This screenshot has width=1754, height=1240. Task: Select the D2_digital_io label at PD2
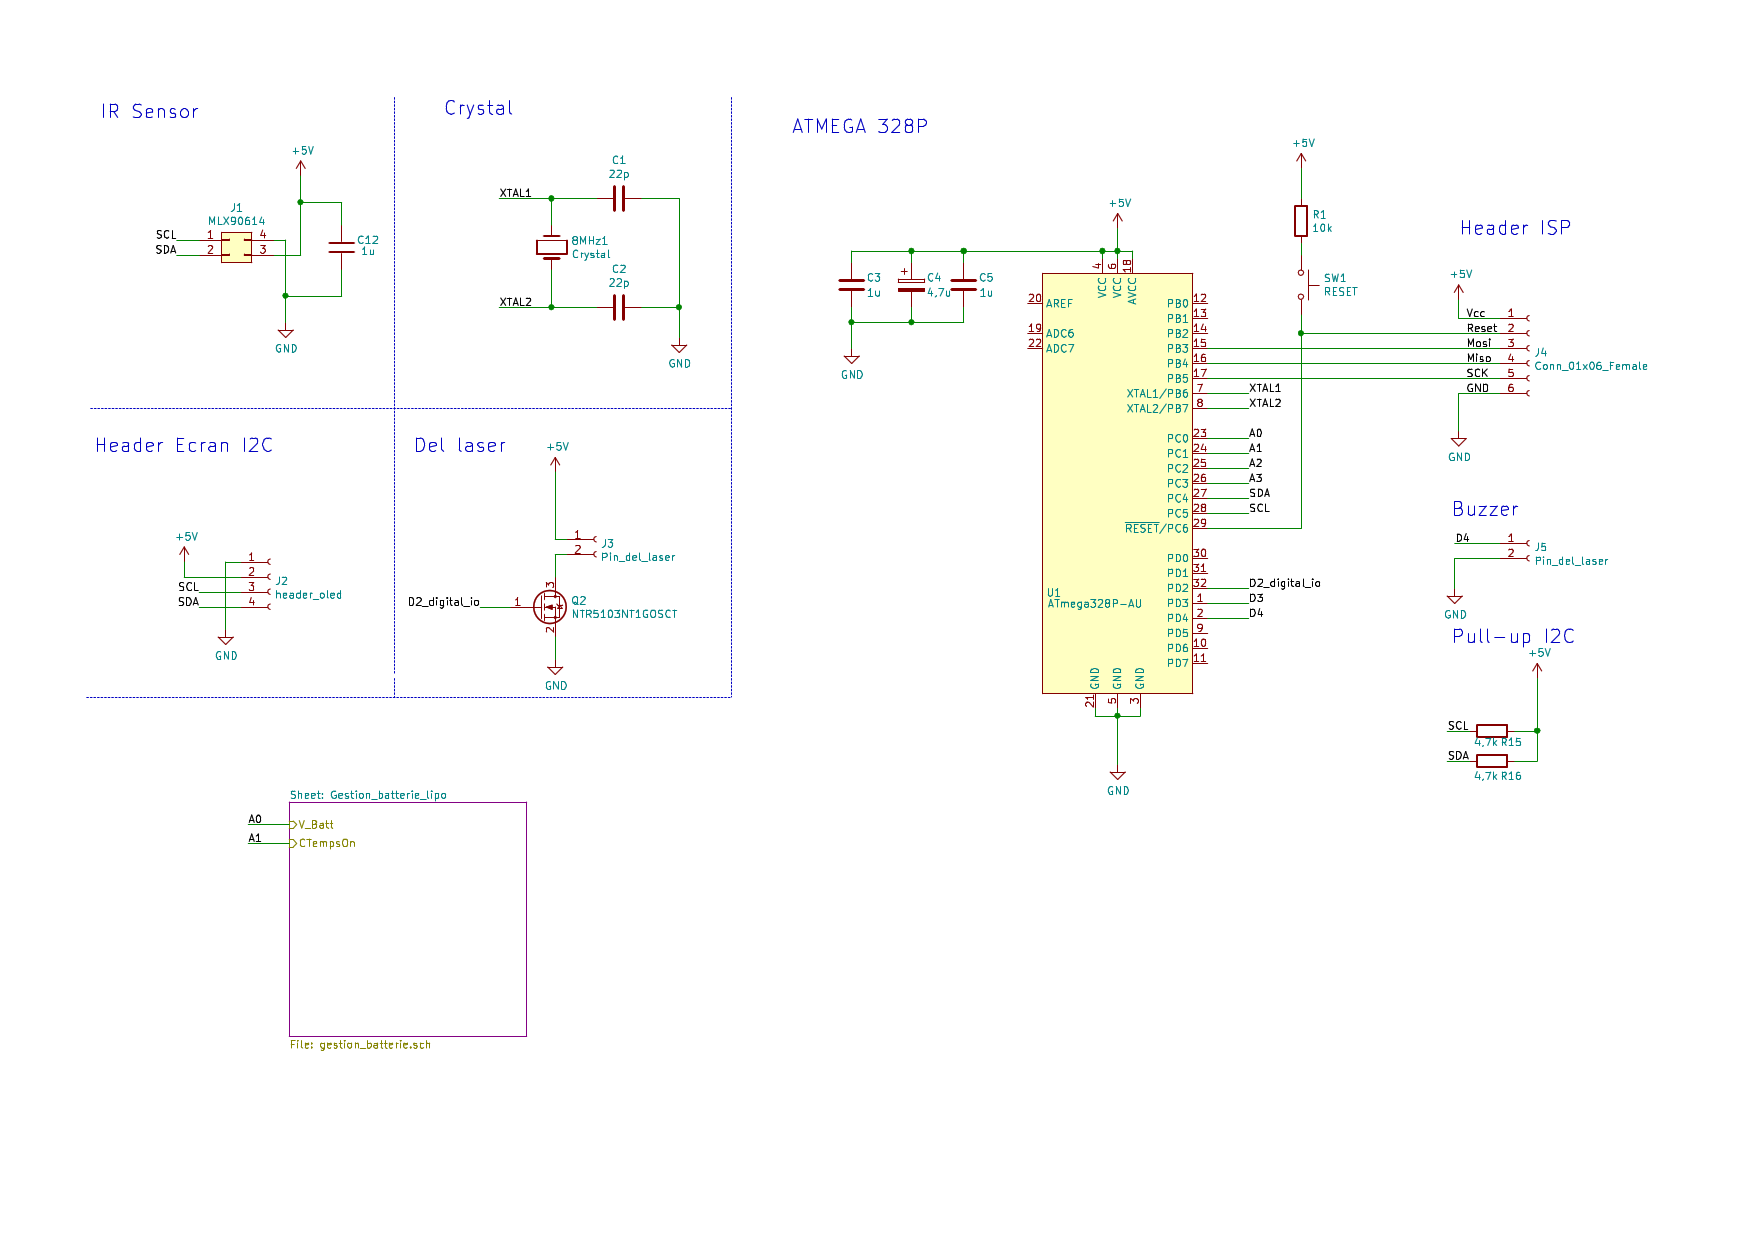(x=1284, y=583)
